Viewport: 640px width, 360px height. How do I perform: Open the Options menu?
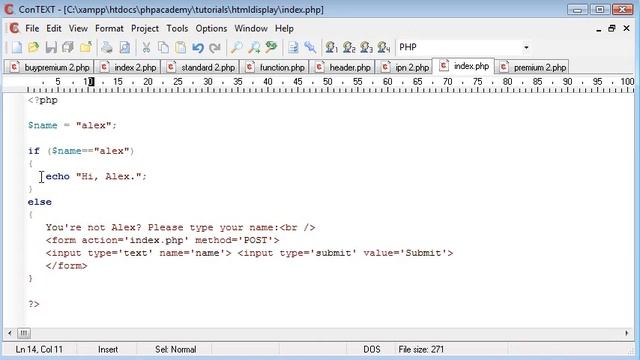[x=211, y=29]
